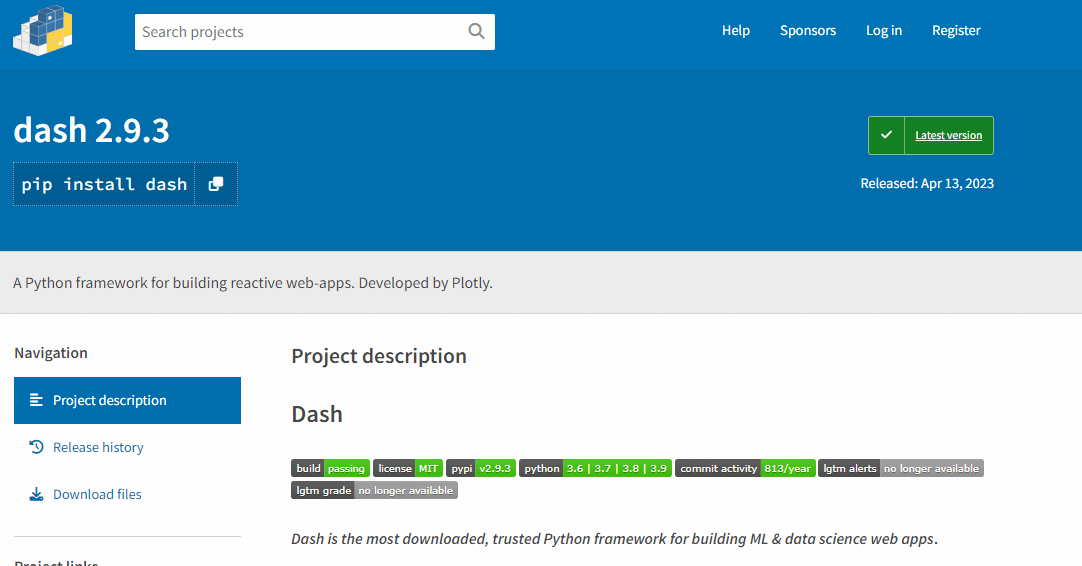Viewport: 1082px width, 566px height.
Task: Click the build passing badge
Action: click(x=330, y=468)
